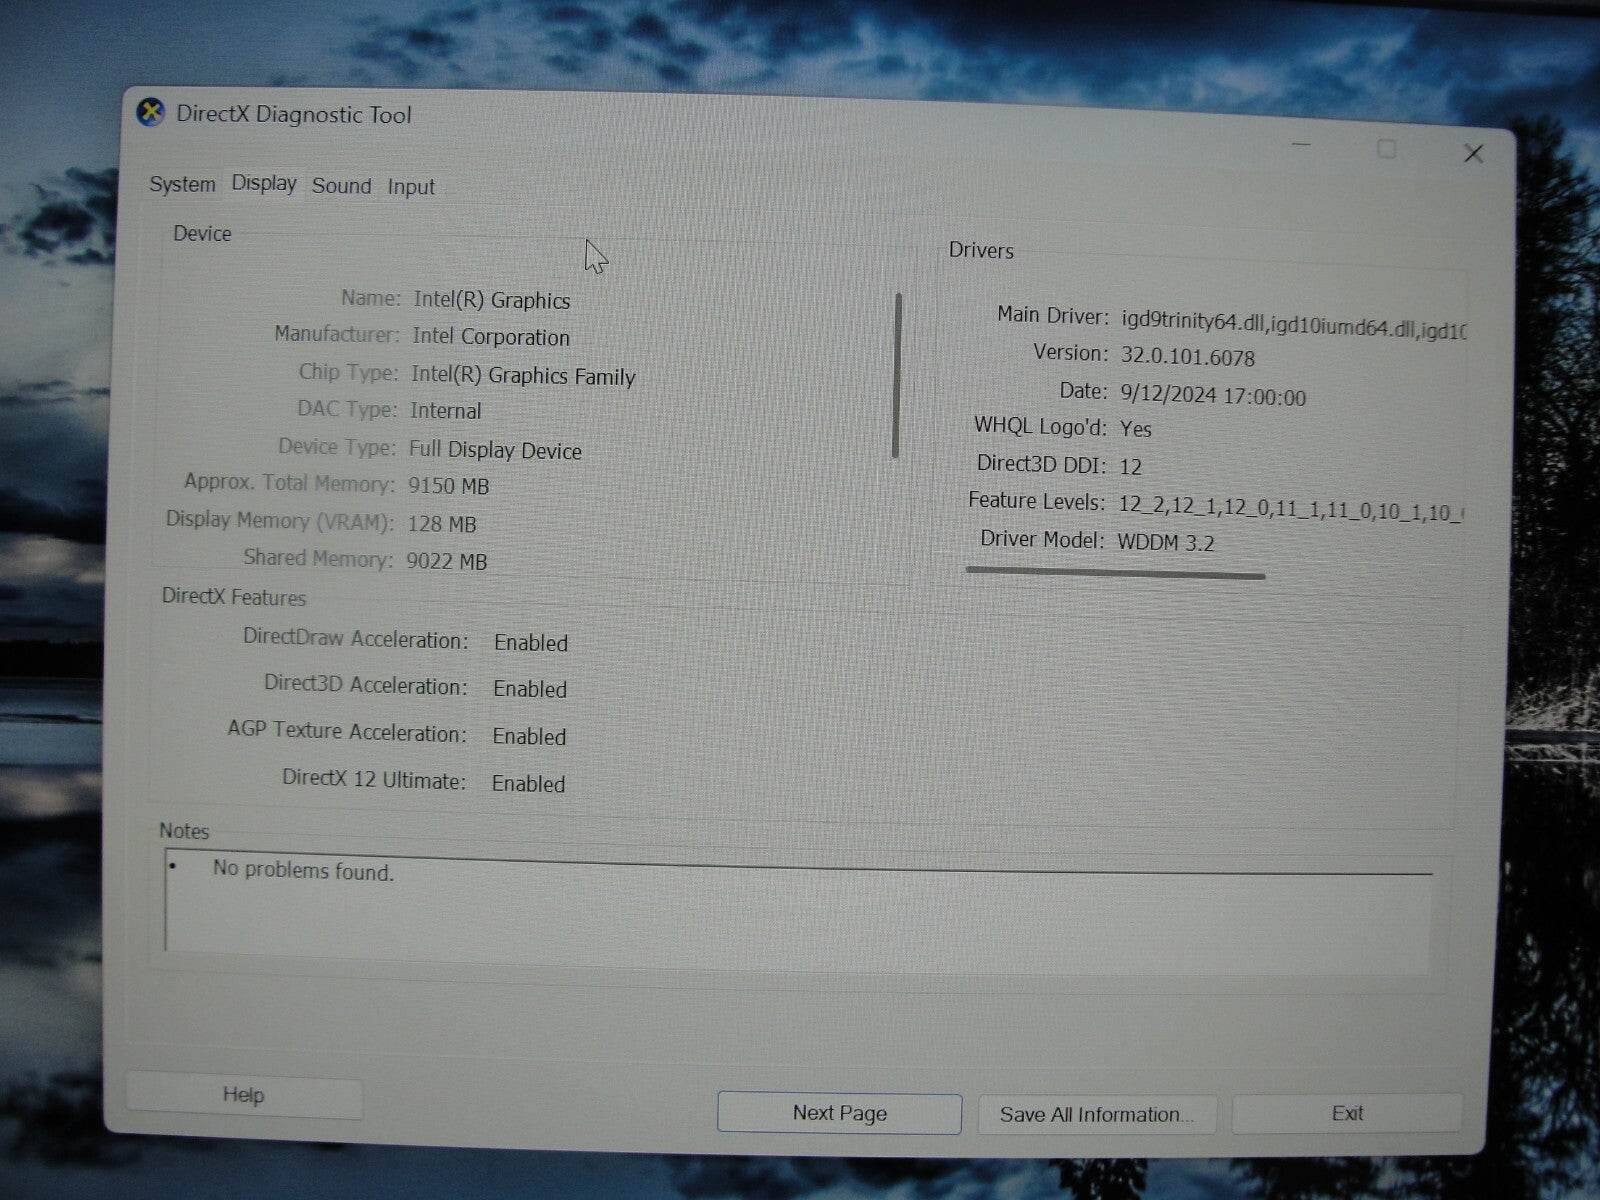Switch to the System tab
This screenshot has height=1200, width=1600.
(x=181, y=185)
